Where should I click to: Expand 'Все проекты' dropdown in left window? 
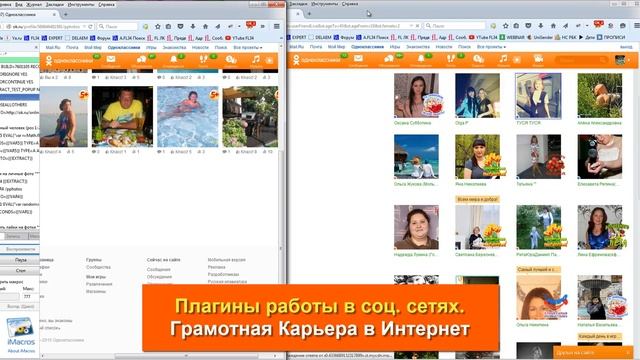[x=248, y=47]
